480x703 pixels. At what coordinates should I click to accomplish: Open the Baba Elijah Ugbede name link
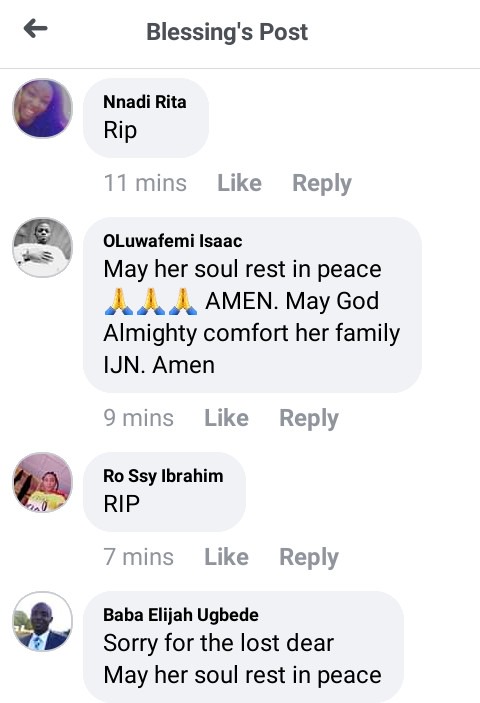click(x=181, y=615)
